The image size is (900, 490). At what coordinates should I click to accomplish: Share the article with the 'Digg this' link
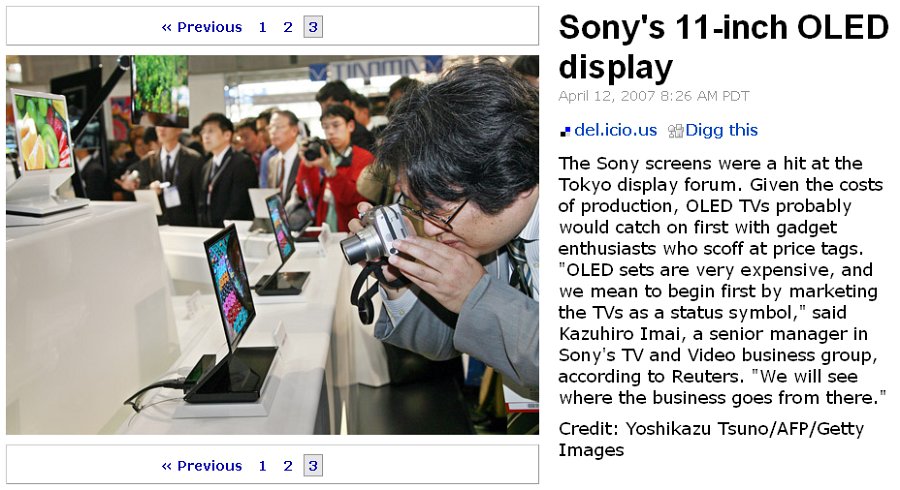pyautogui.click(x=721, y=130)
